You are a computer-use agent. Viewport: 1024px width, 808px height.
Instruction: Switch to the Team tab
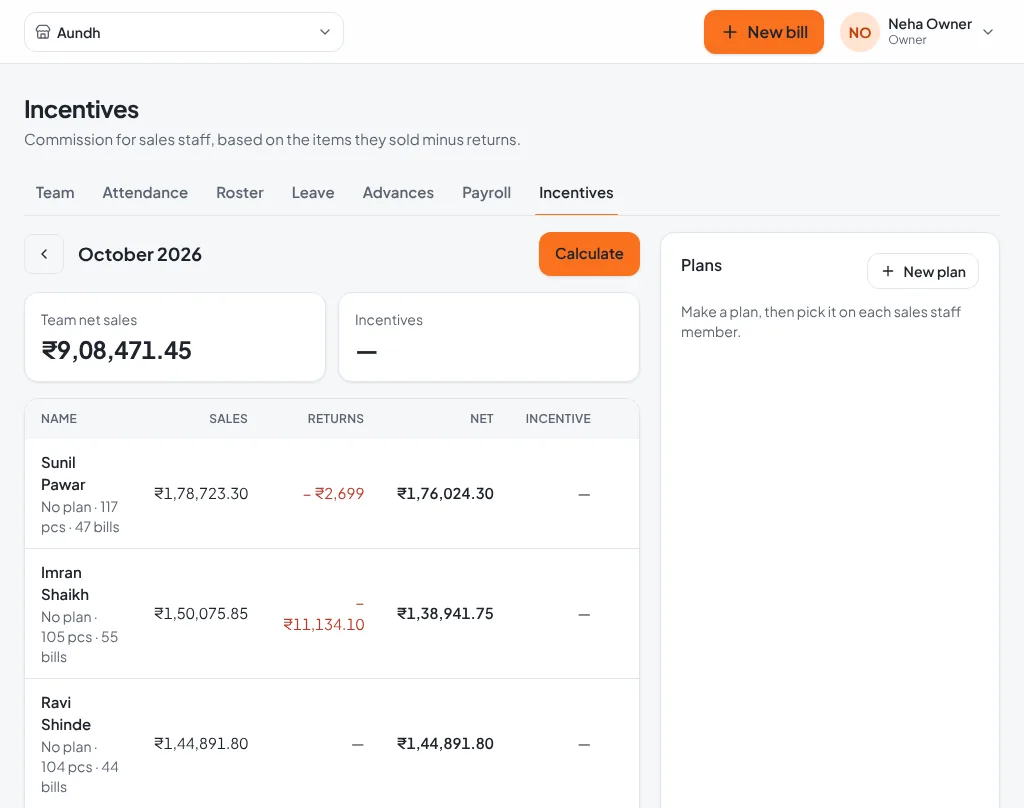pos(55,193)
